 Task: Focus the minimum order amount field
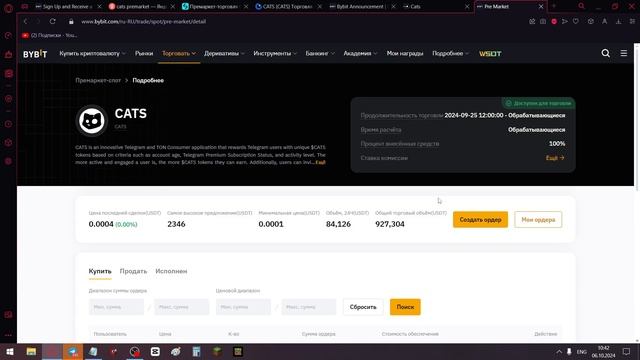pos(116,307)
